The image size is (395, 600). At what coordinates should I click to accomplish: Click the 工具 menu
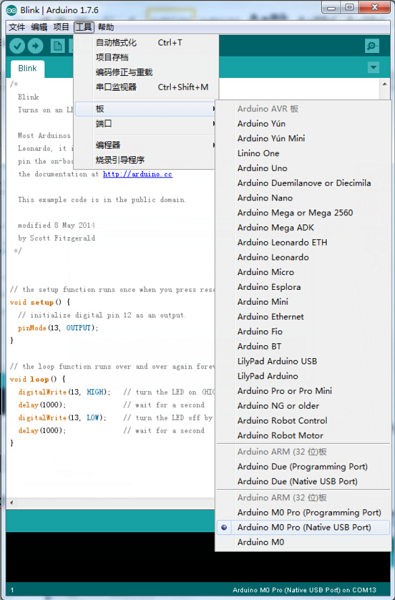[x=83, y=27]
